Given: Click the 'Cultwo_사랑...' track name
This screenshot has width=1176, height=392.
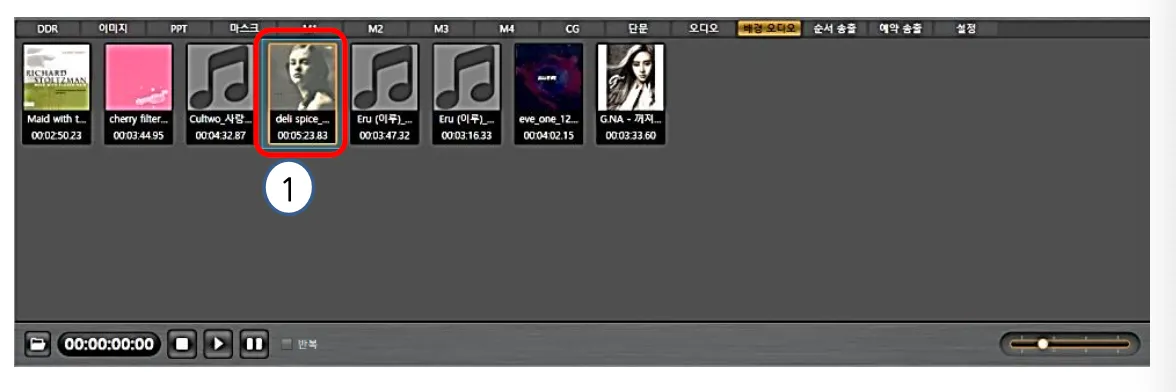Looking at the screenshot, I should 220,120.
